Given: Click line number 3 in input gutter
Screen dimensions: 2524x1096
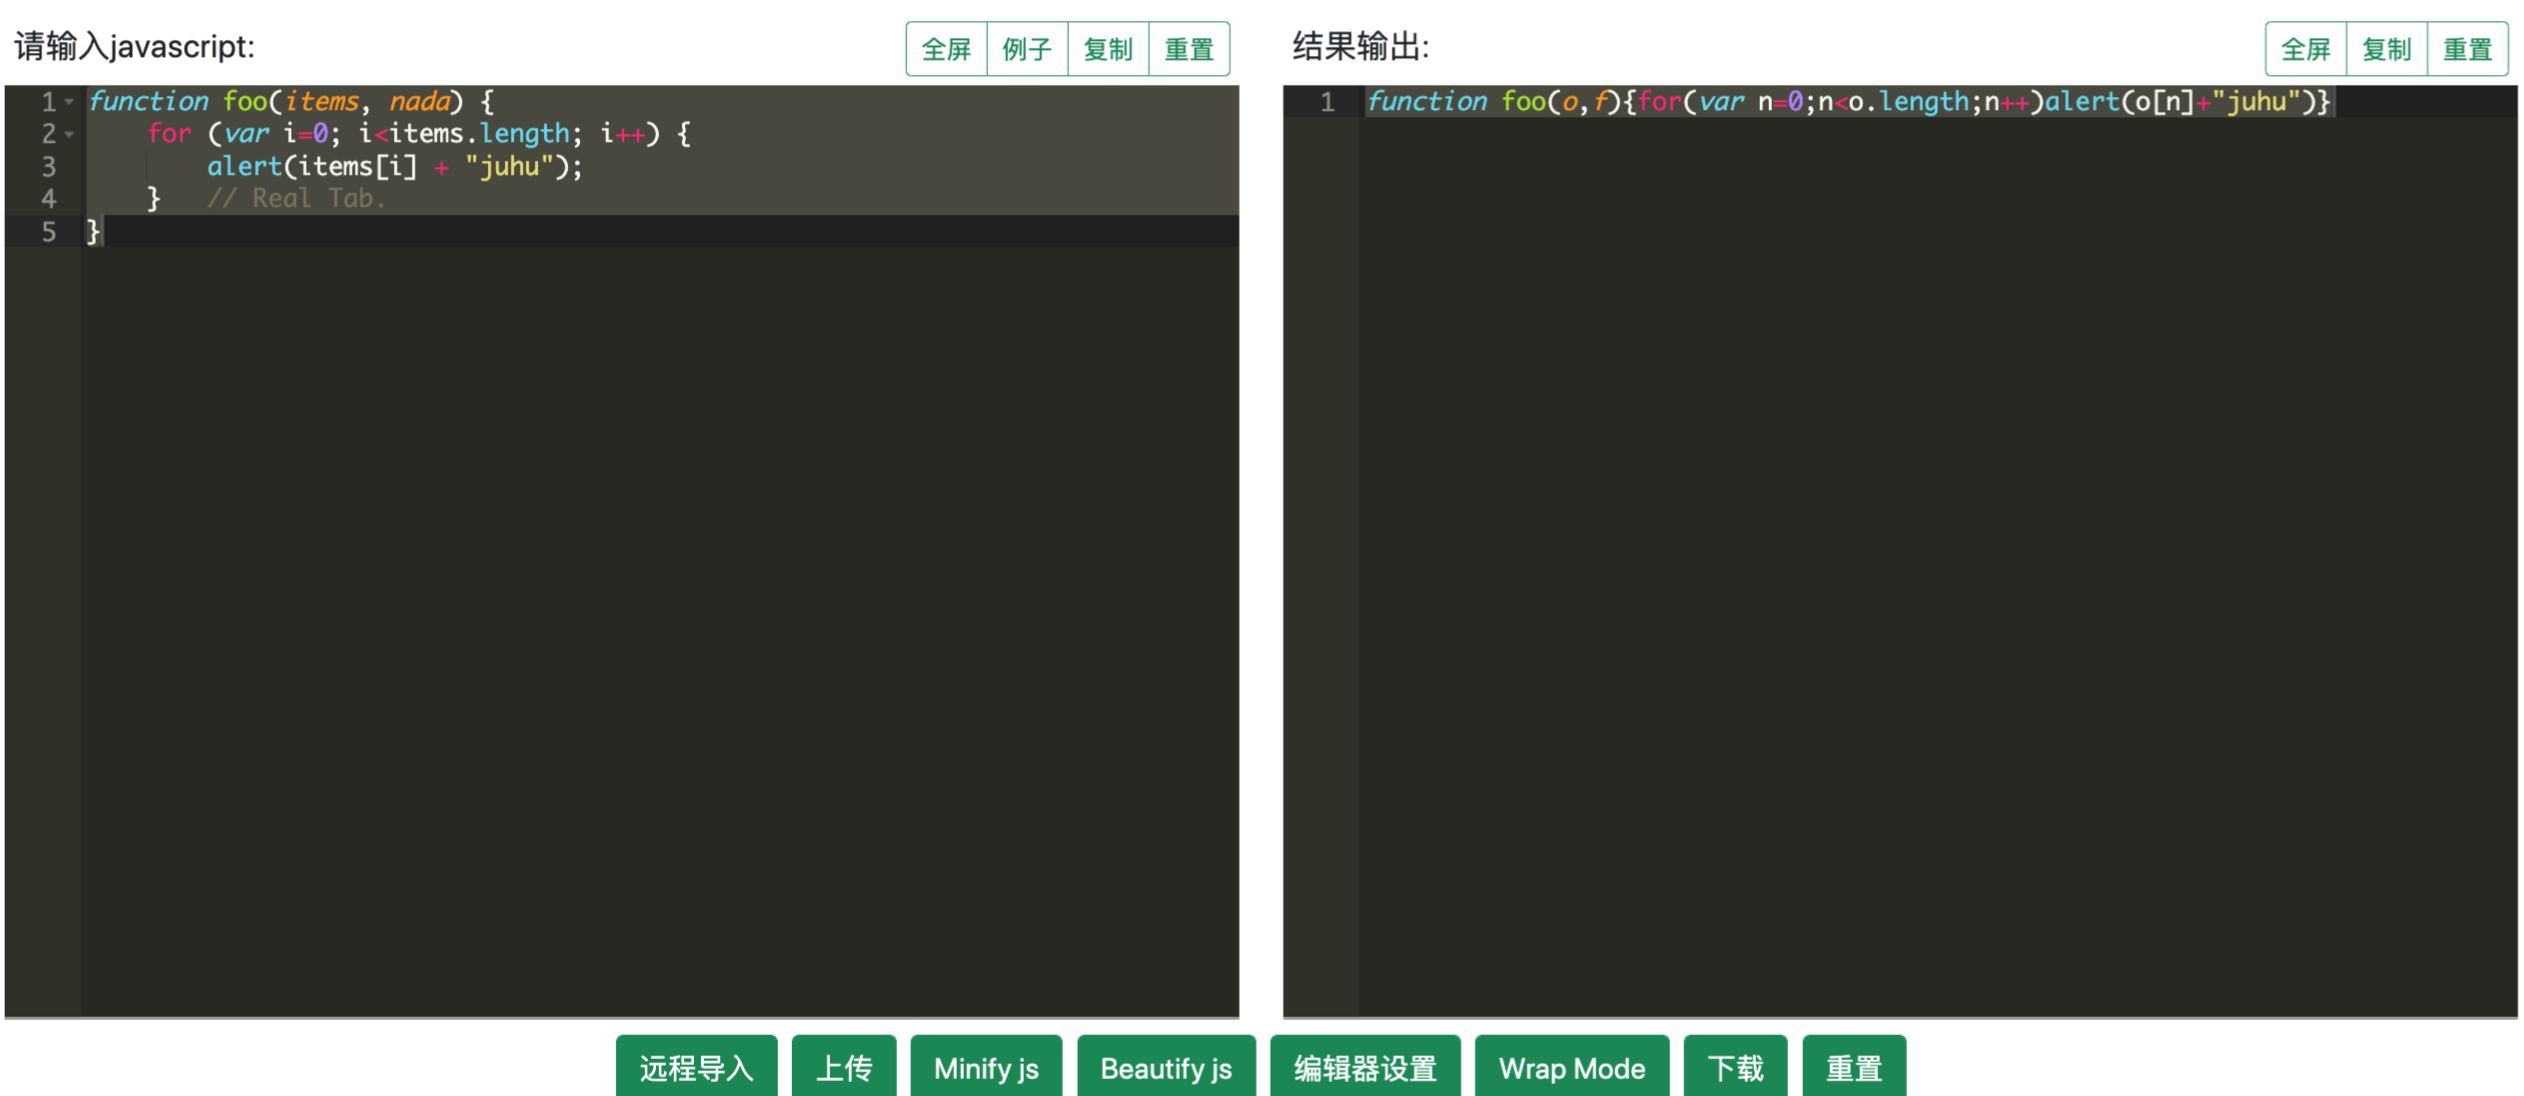Looking at the screenshot, I should [x=48, y=166].
